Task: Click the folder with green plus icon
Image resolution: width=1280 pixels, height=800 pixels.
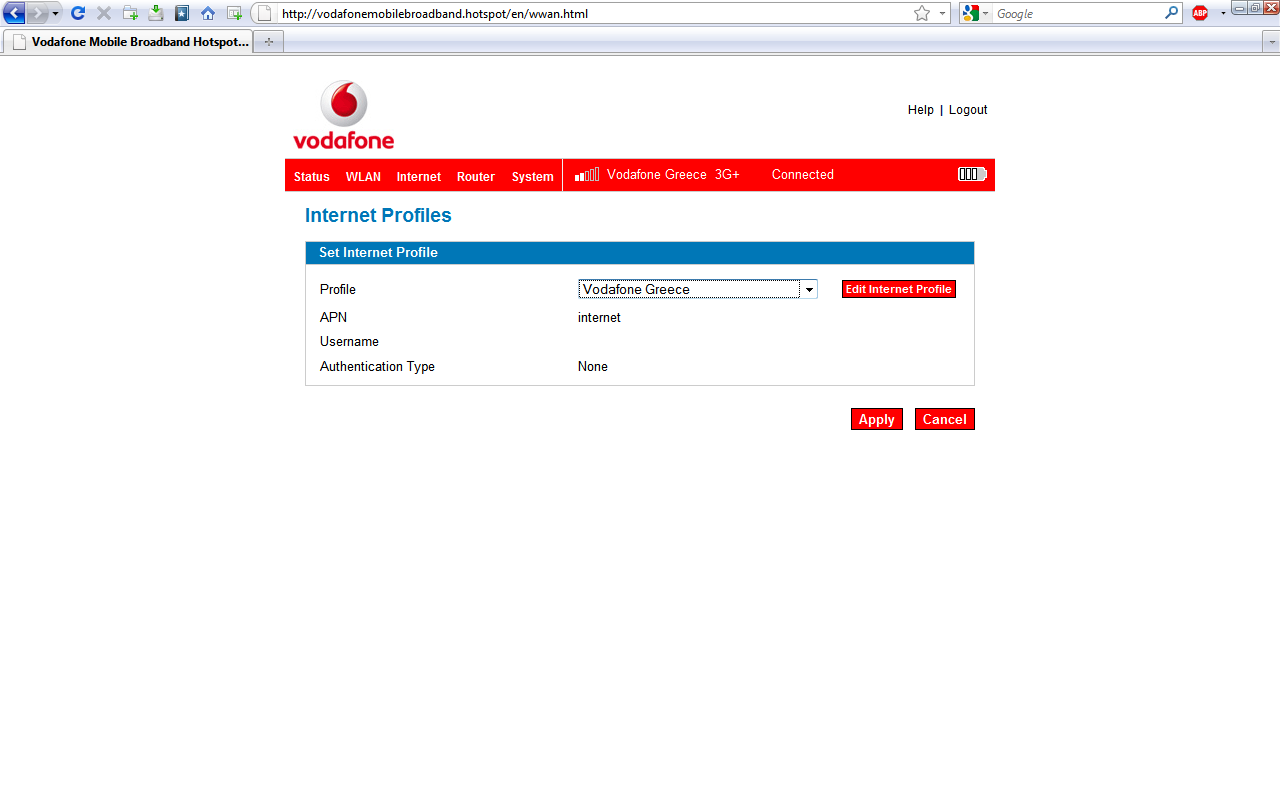Action: click(x=130, y=13)
